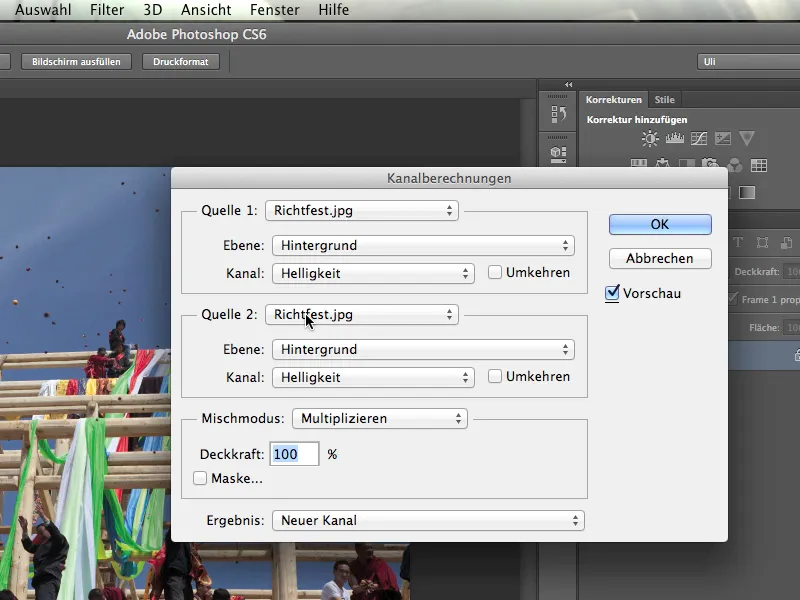Add a Curves adjustment
Screen dimensions: 800x600
(x=698, y=138)
